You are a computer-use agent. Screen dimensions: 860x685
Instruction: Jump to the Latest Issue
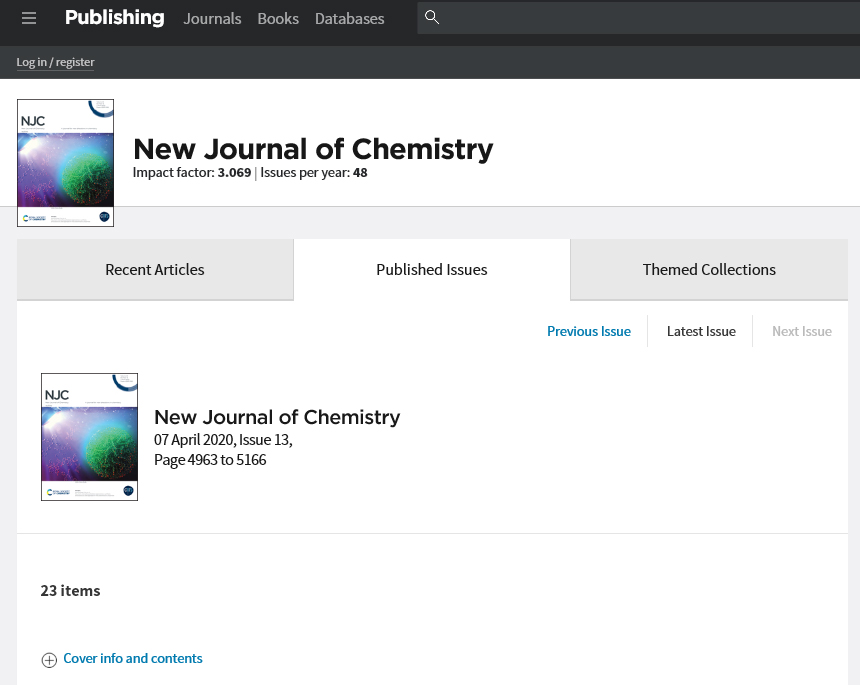coord(701,331)
